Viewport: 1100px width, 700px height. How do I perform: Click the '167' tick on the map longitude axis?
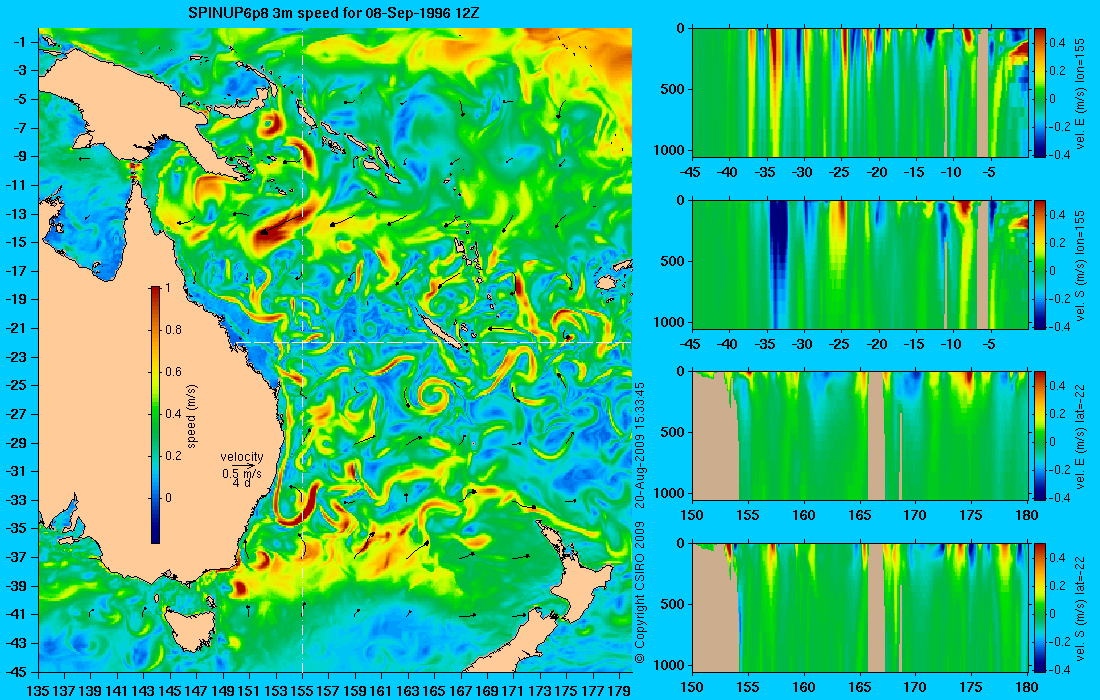(x=461, y=691)
